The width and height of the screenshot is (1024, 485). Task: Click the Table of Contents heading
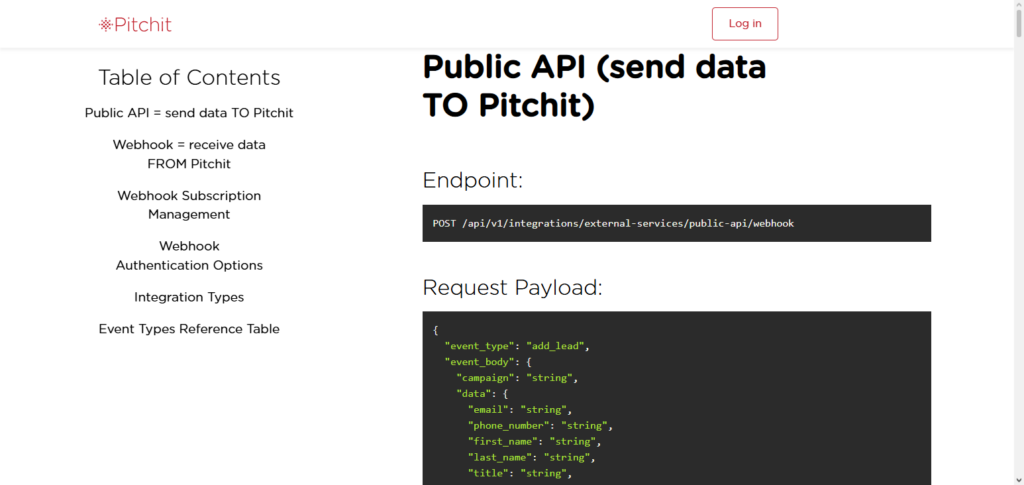(x=189, y=78)
